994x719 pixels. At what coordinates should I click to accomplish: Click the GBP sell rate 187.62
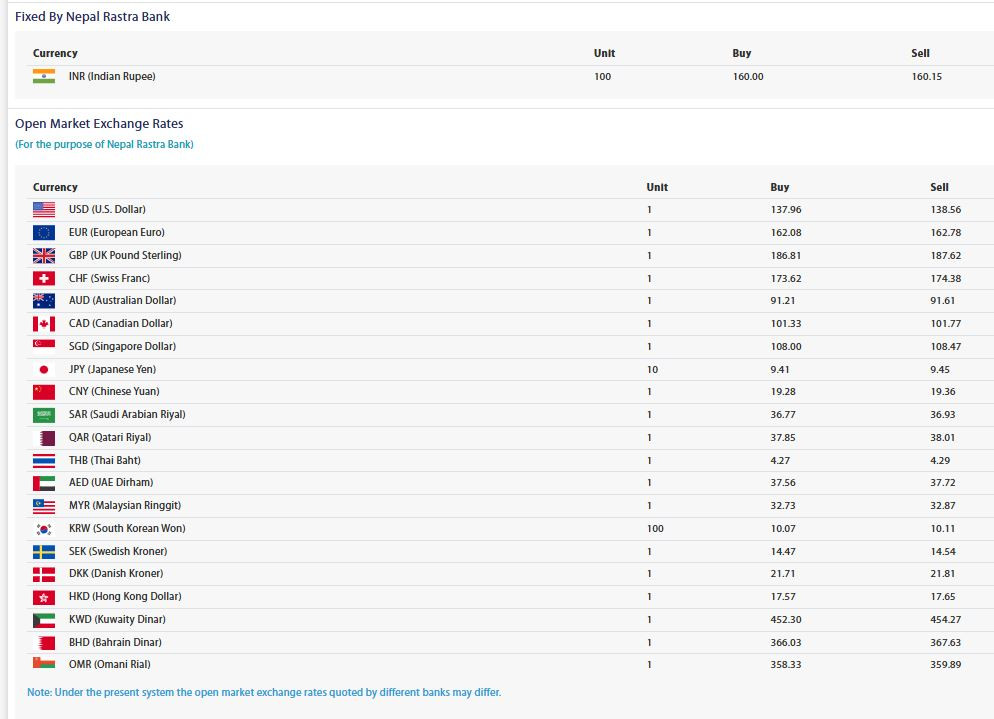pos(946,256)
